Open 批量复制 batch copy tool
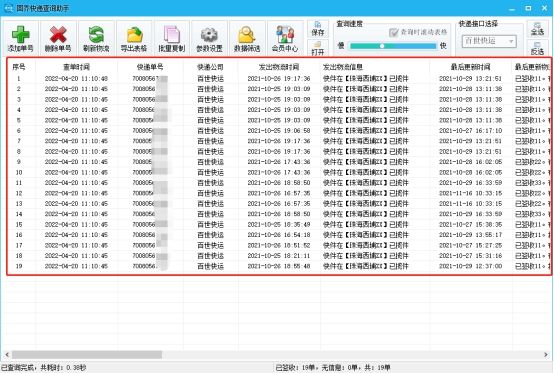 tap(172, 38)
